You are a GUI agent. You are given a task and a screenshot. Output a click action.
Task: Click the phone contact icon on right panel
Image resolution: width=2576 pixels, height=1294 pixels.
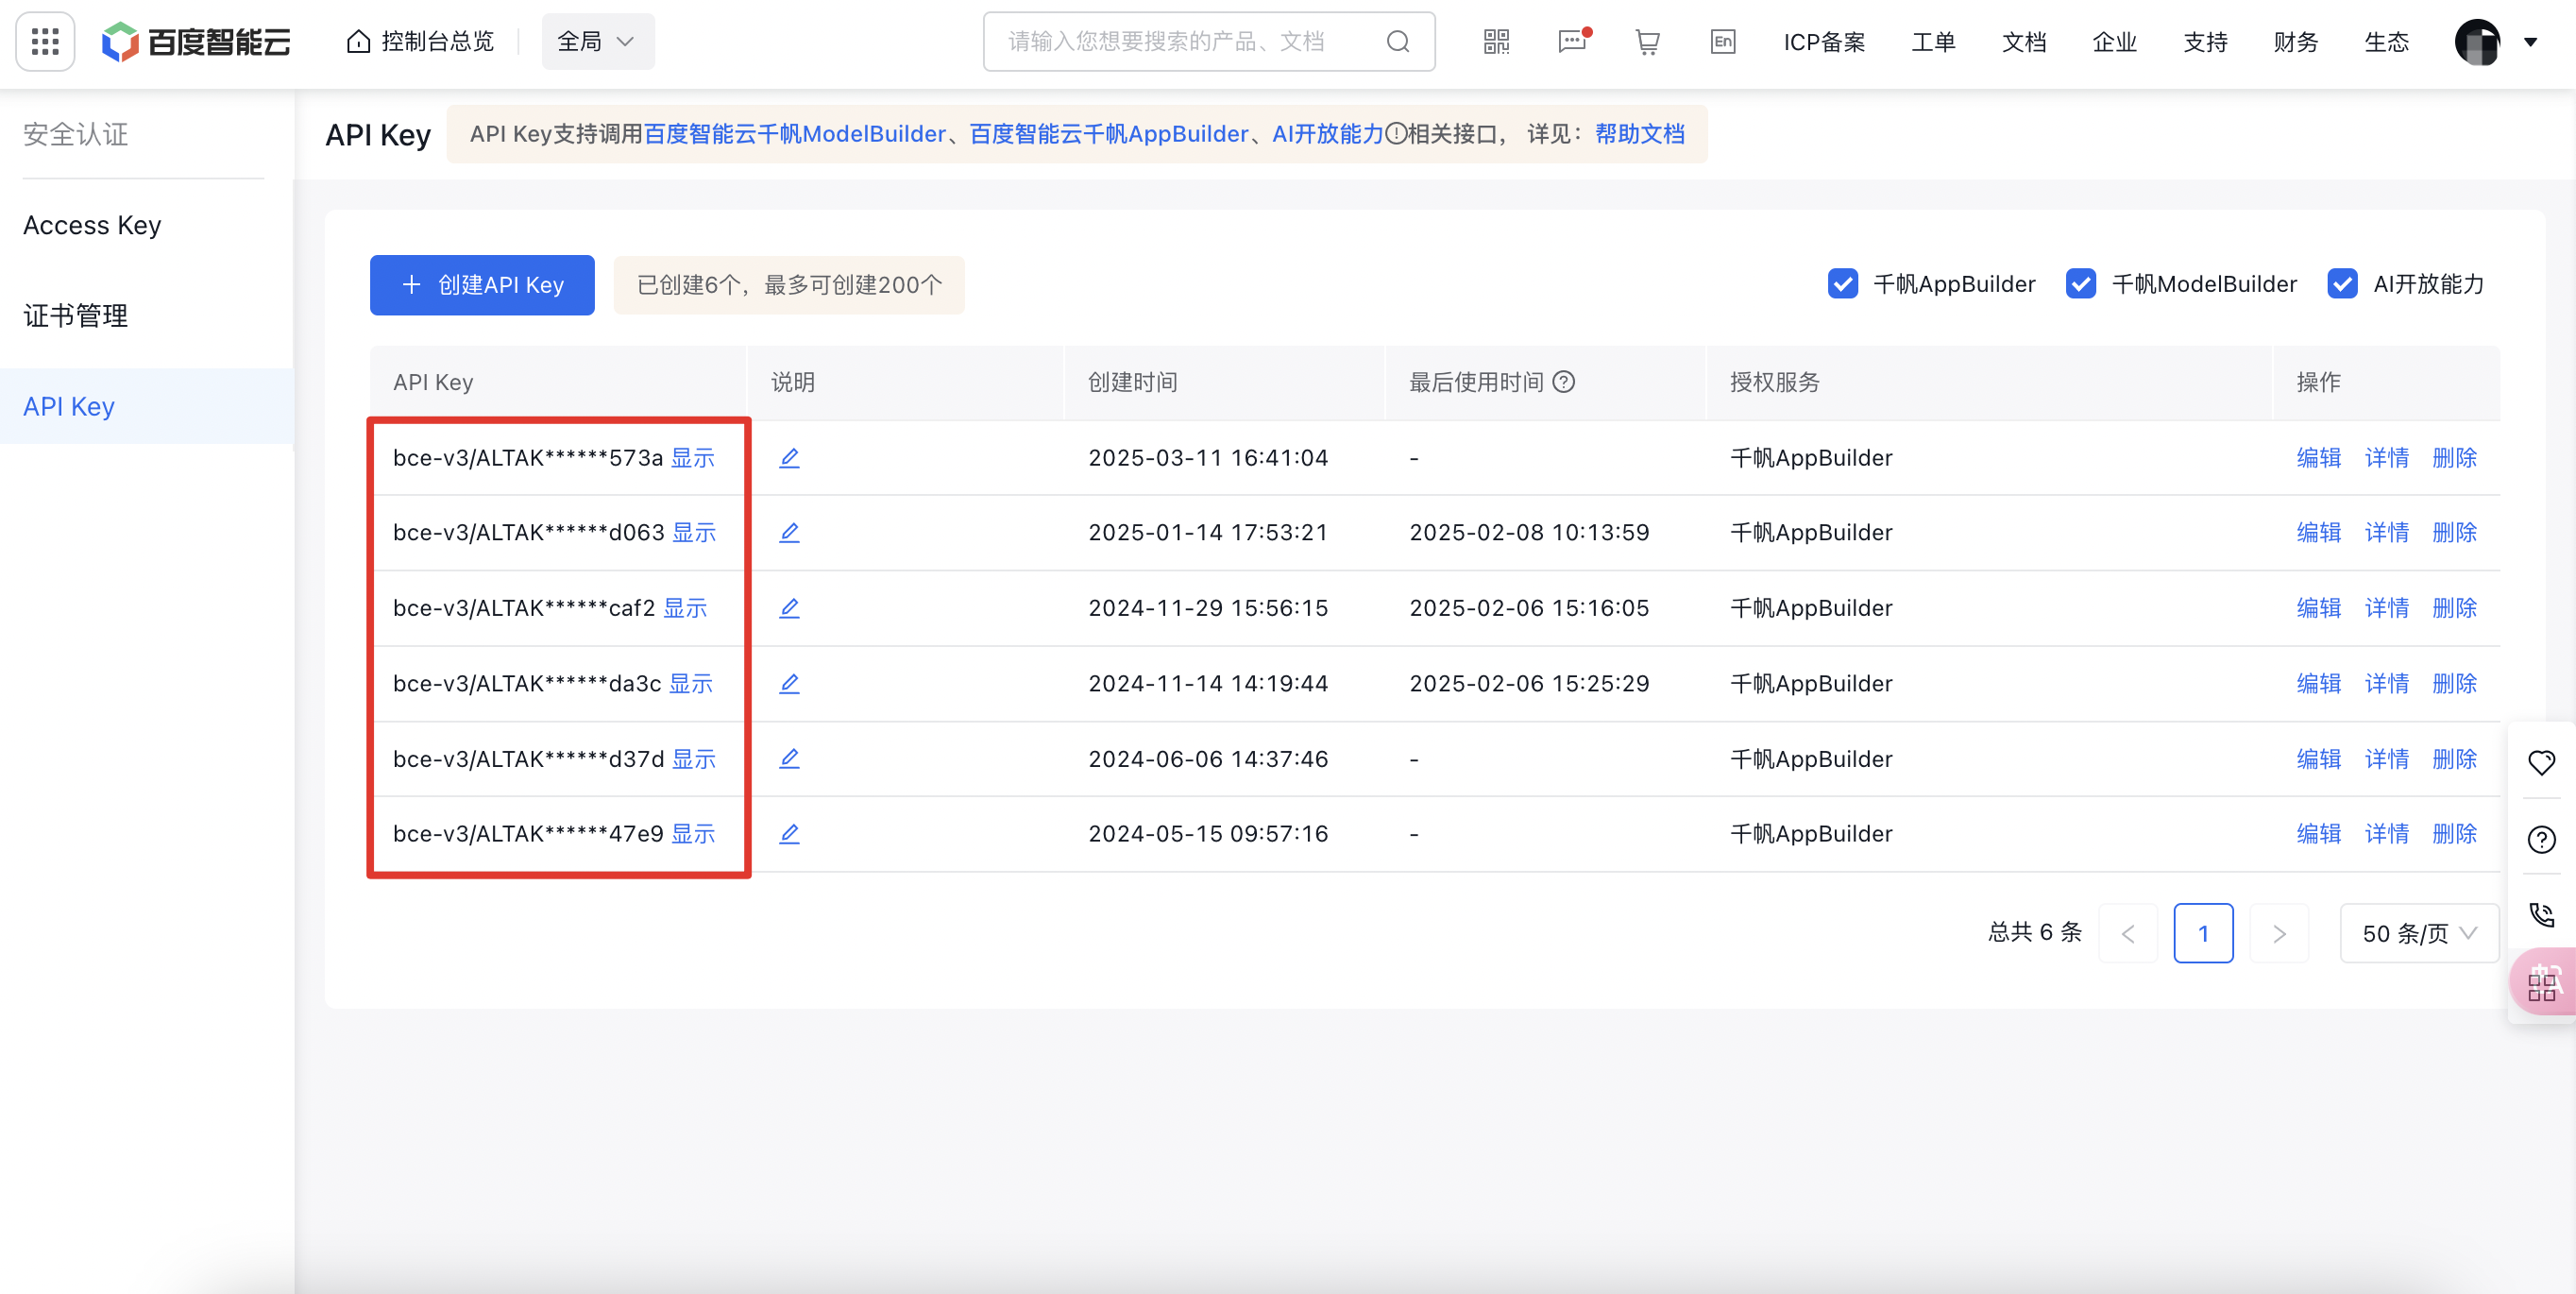[2541, 914]
